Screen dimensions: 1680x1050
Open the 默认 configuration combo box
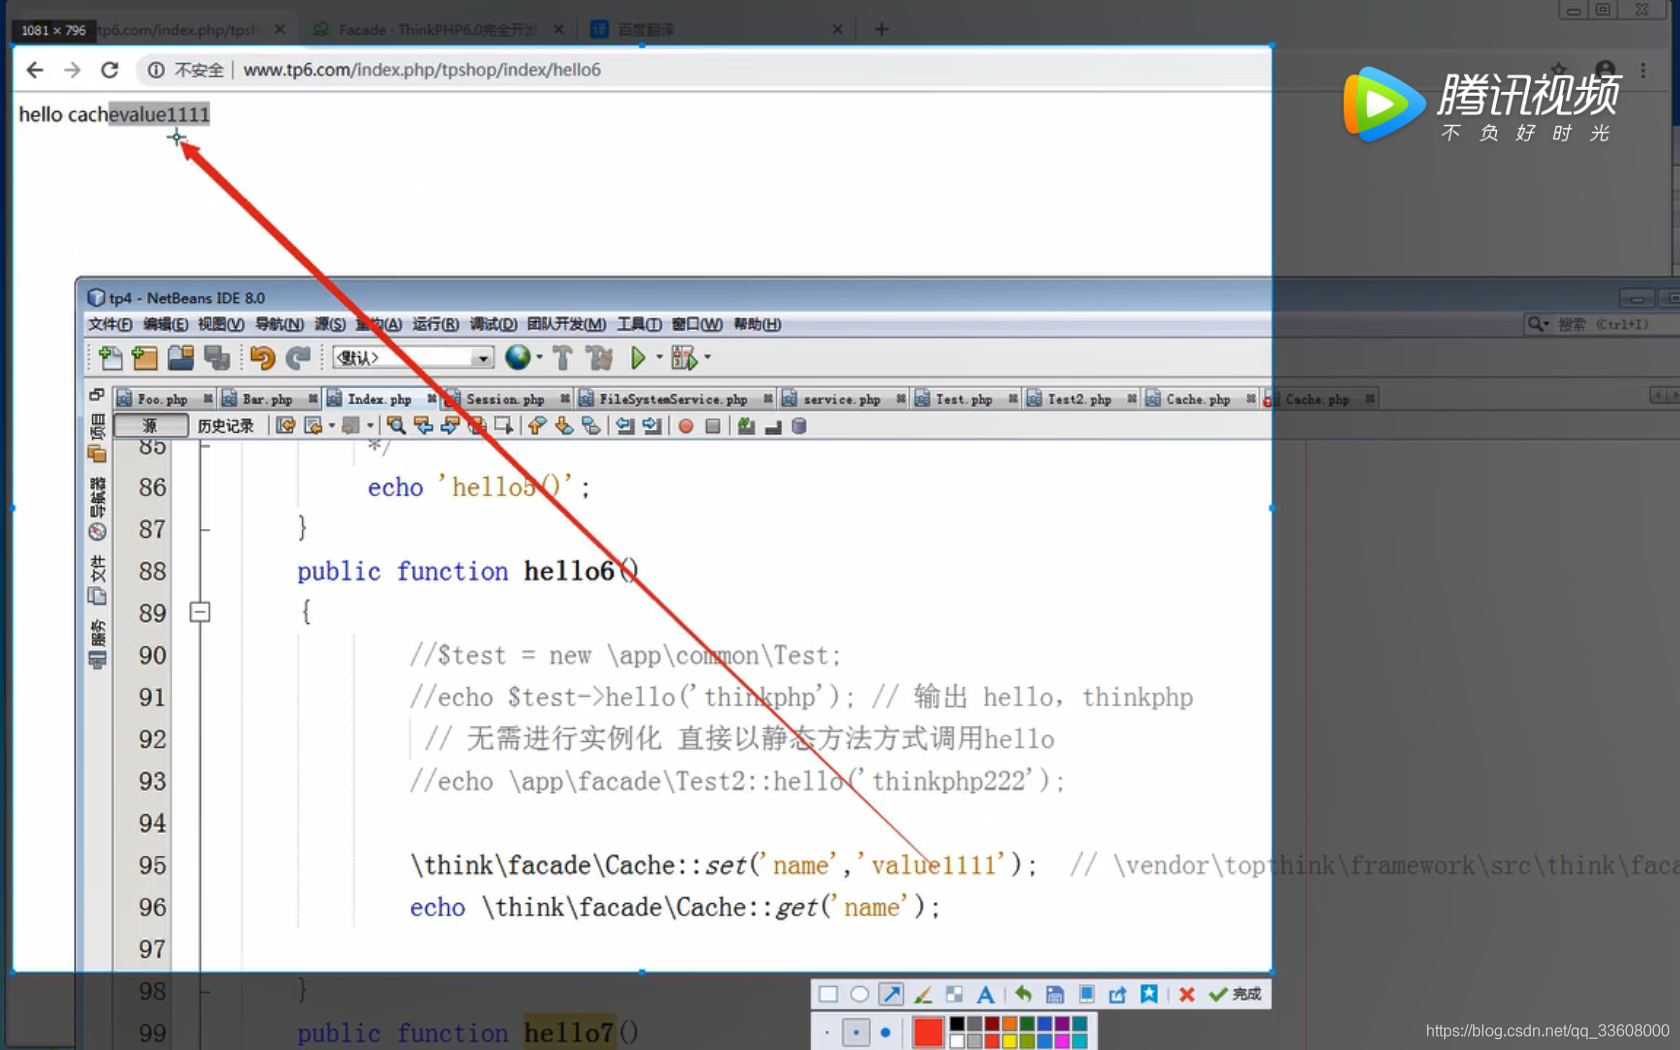[x=413, y=358]
